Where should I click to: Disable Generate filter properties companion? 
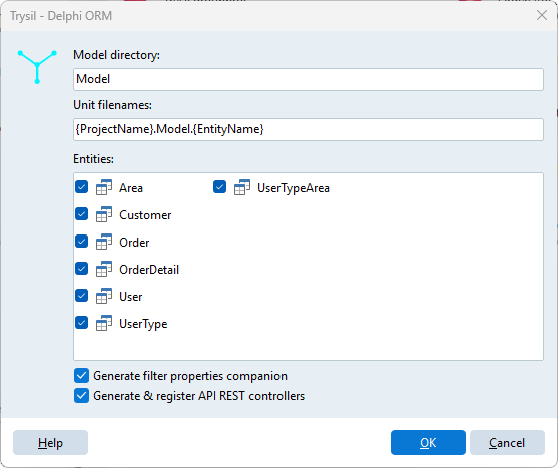tap(81, 375)
